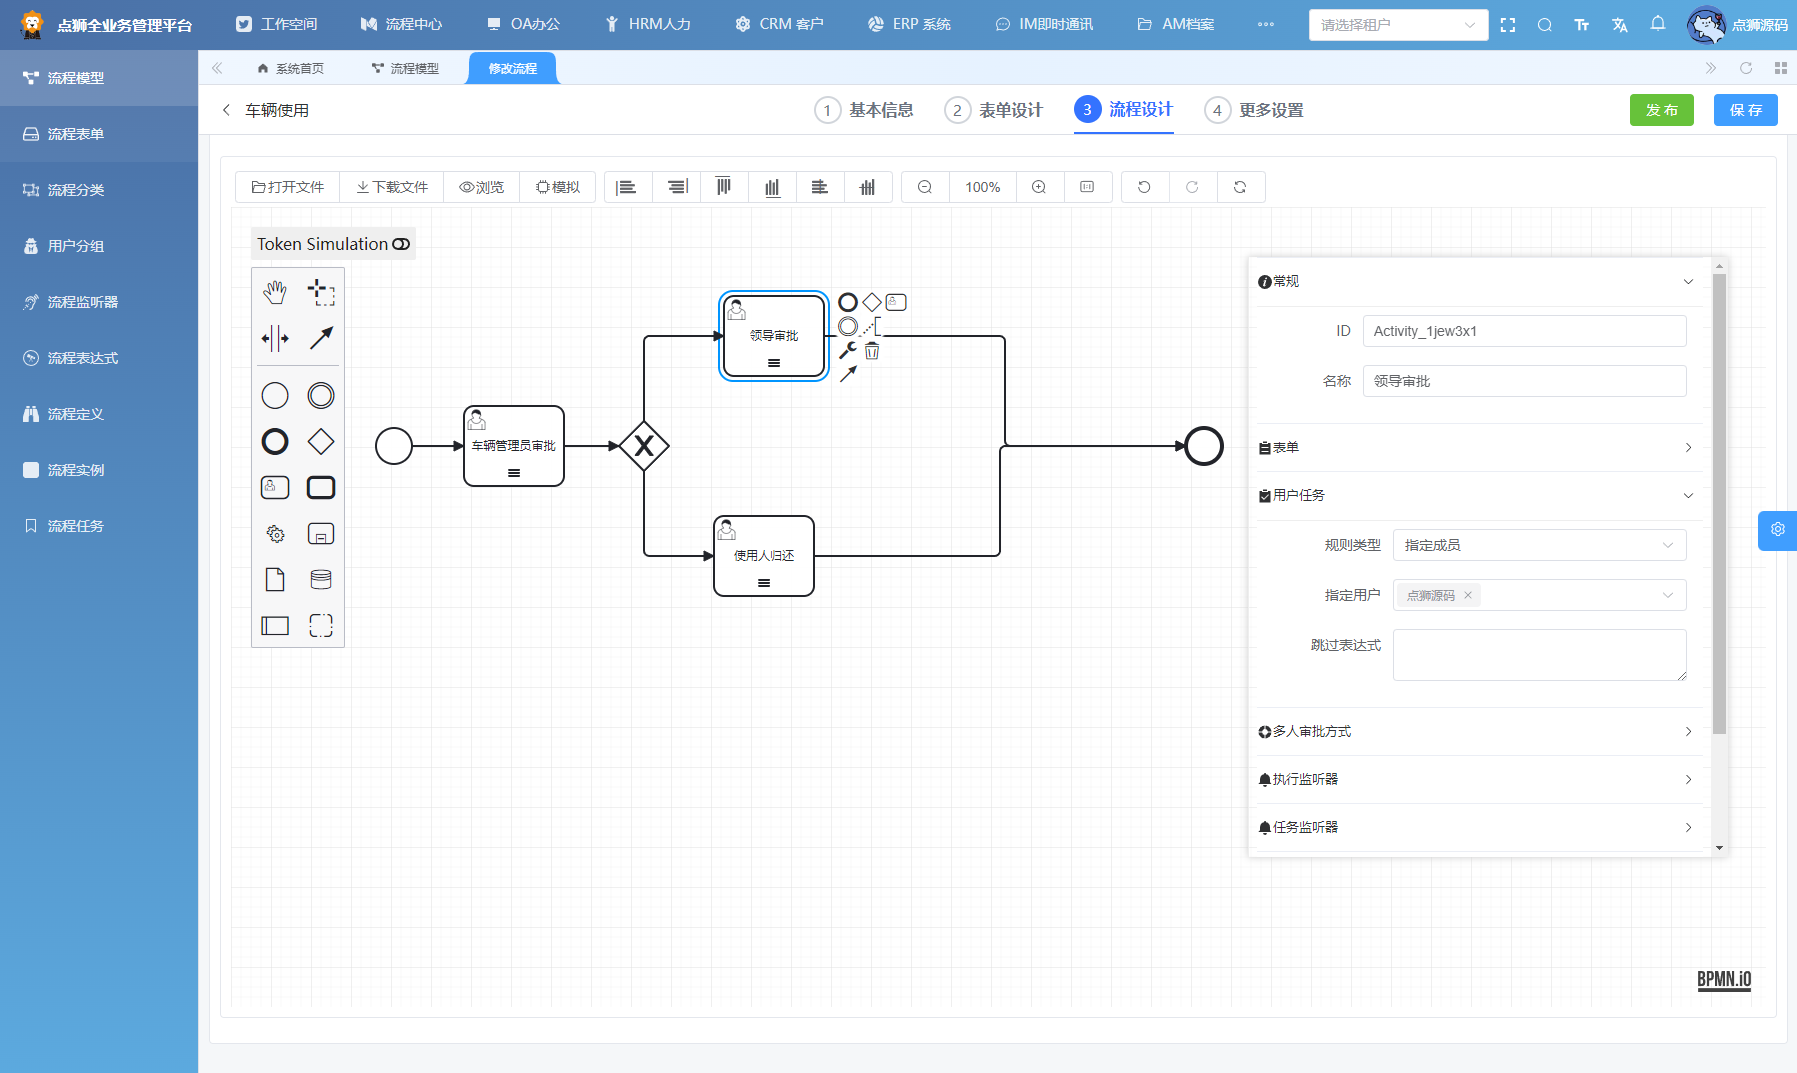Redo the last undone diagram change
The image size is (1797, 1073).
coord(1192,187)
